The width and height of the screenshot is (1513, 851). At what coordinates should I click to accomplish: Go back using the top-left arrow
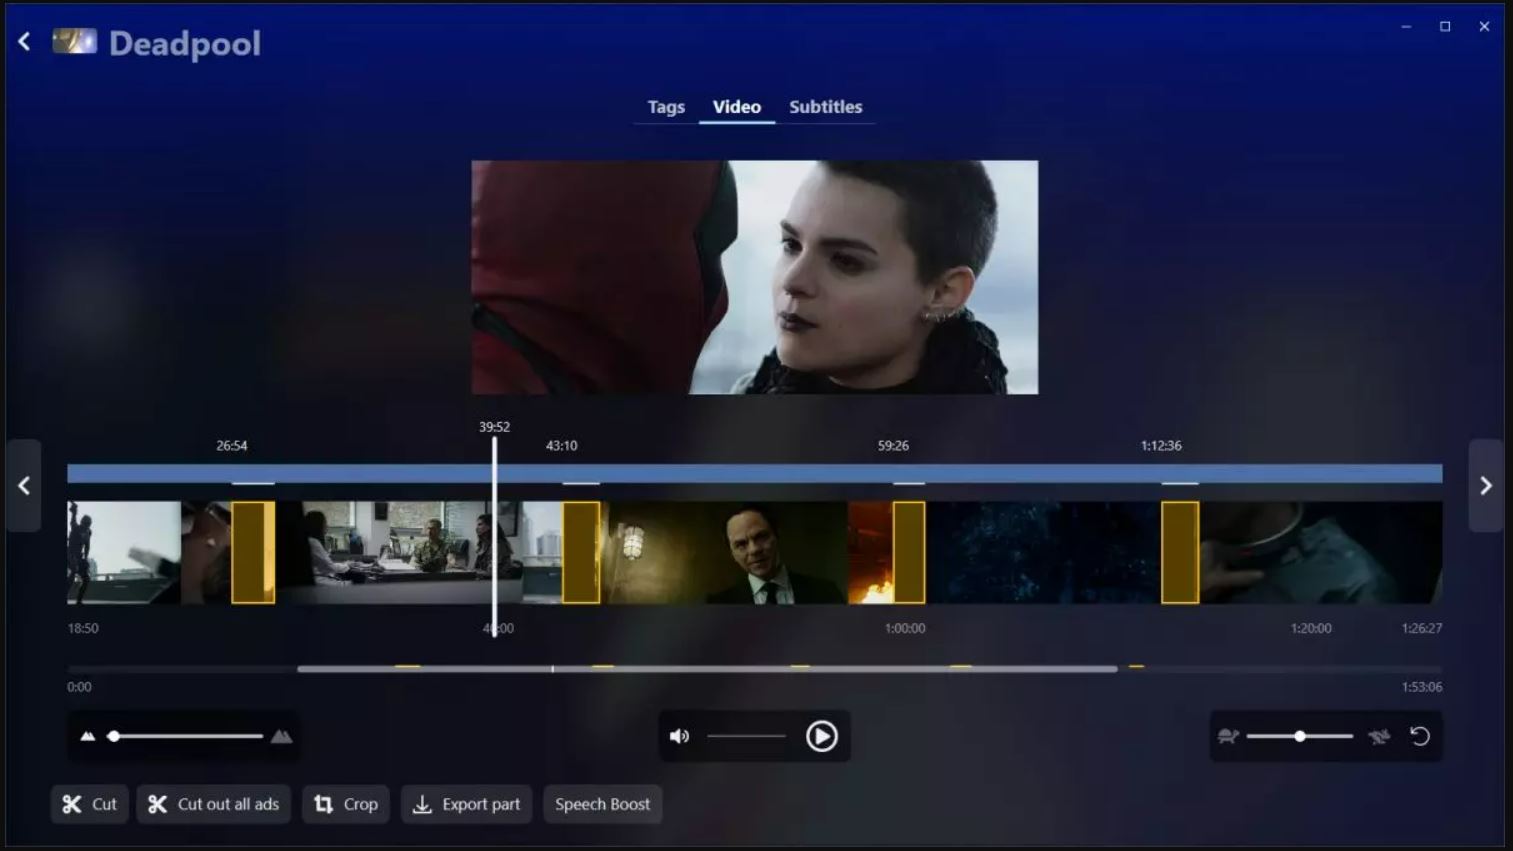[x=24, y=42]
